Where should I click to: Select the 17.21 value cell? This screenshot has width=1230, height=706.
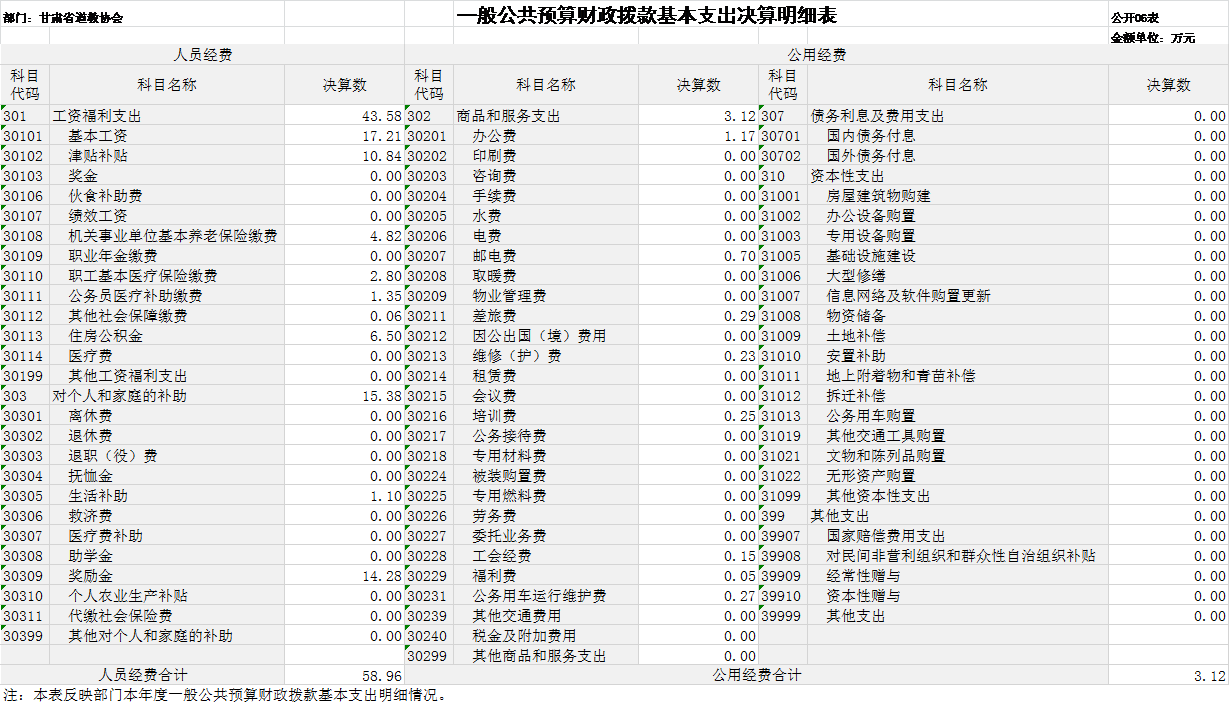point(344,136)
